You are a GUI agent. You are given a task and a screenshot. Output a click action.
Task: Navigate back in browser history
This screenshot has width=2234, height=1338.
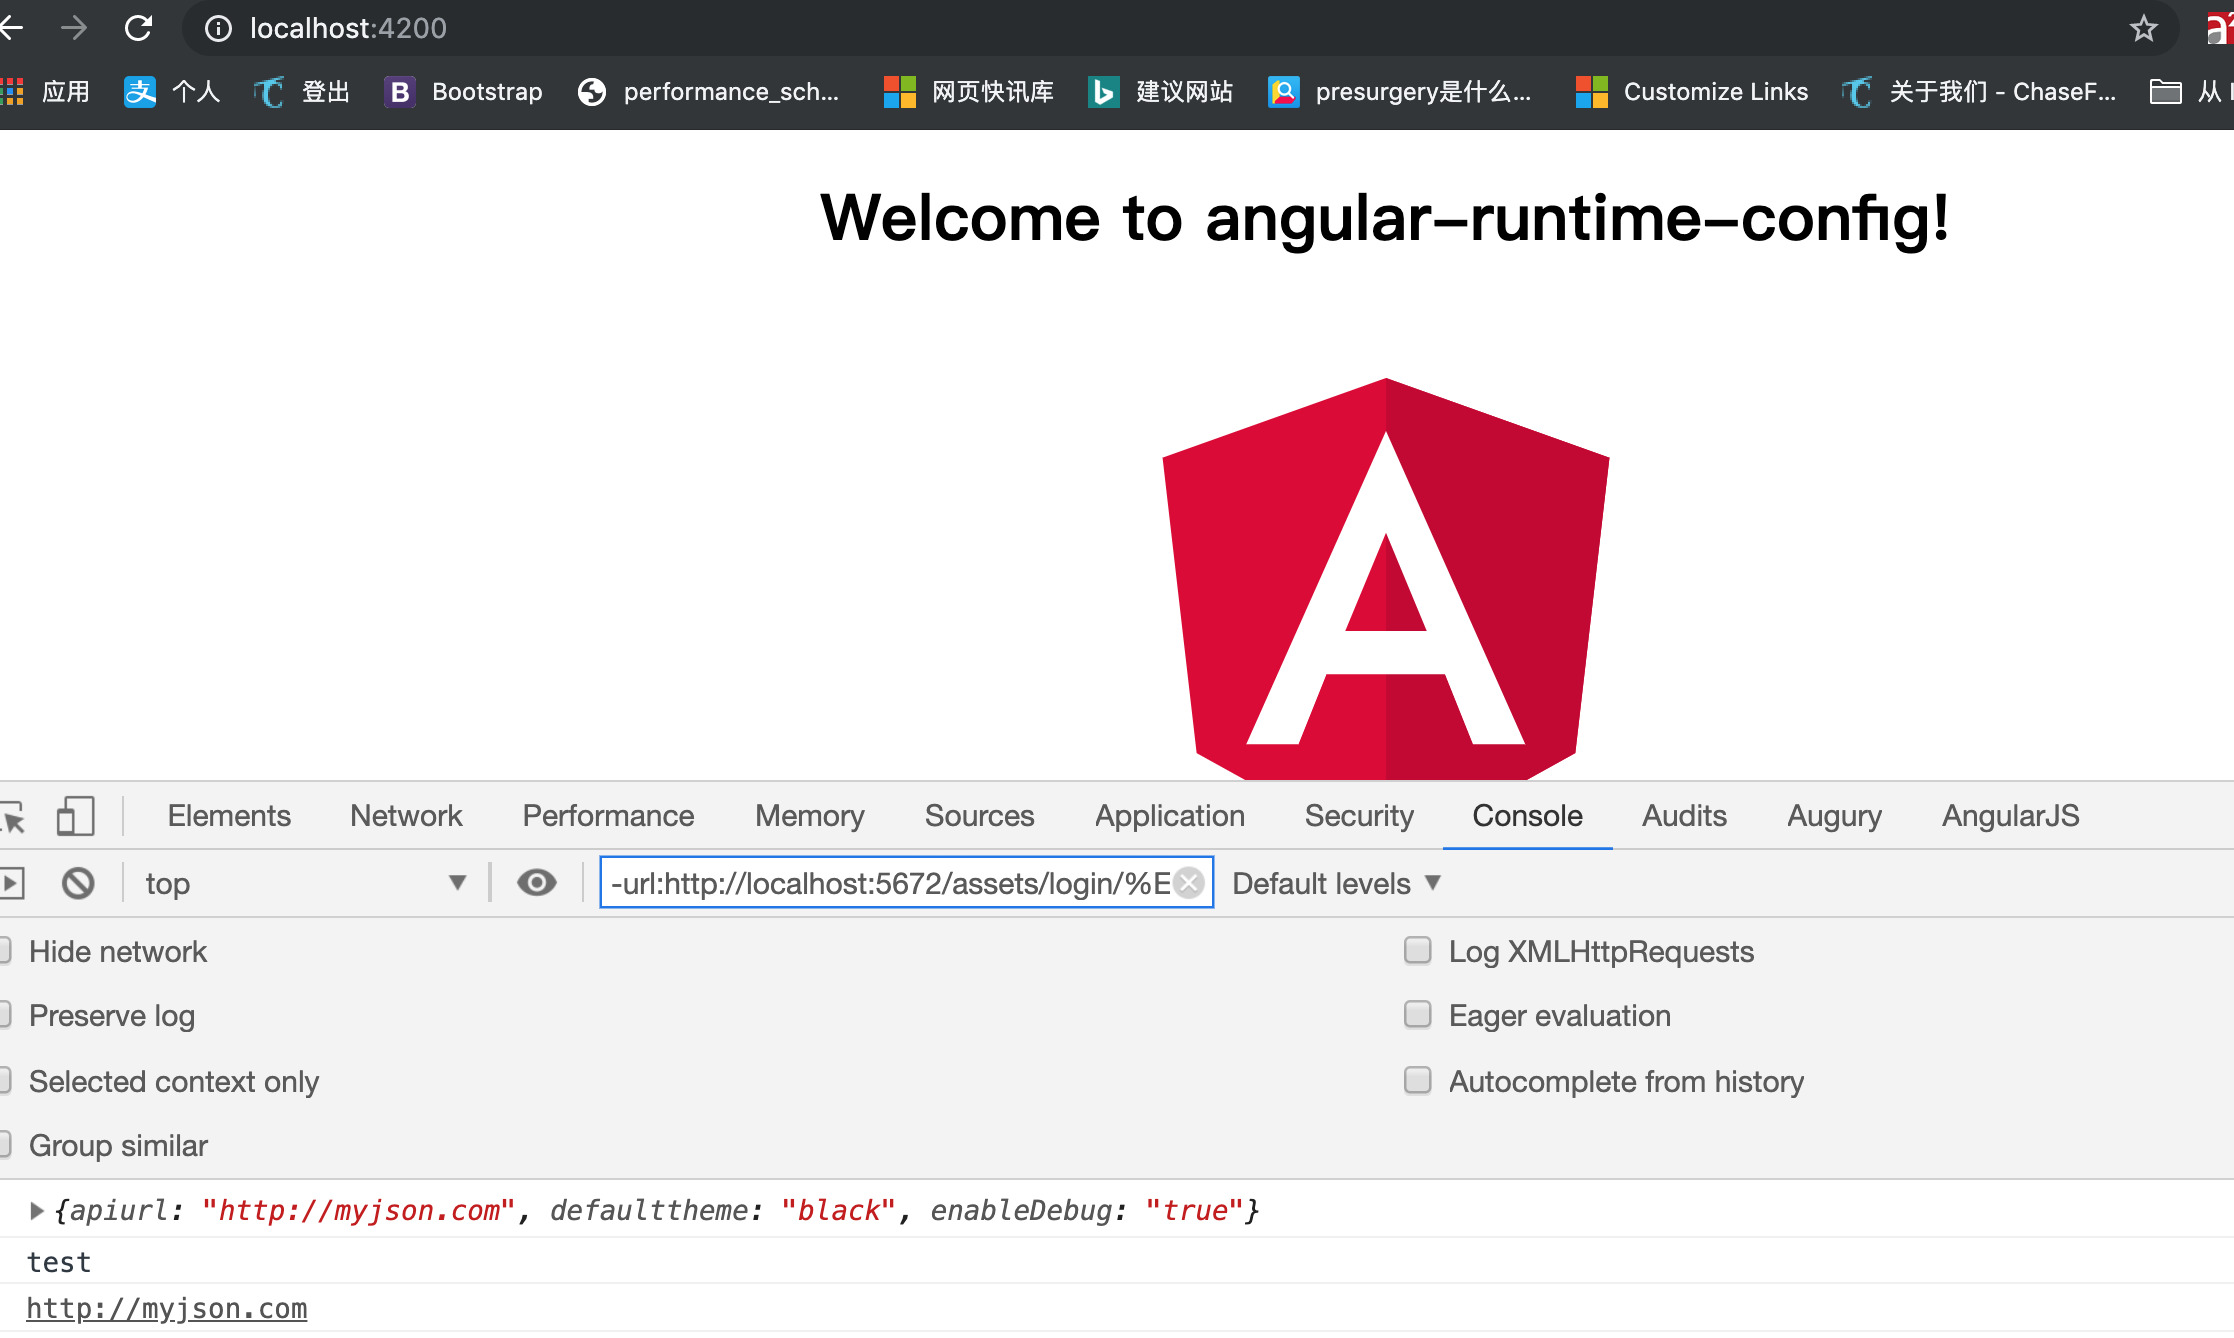click(12, 28)
